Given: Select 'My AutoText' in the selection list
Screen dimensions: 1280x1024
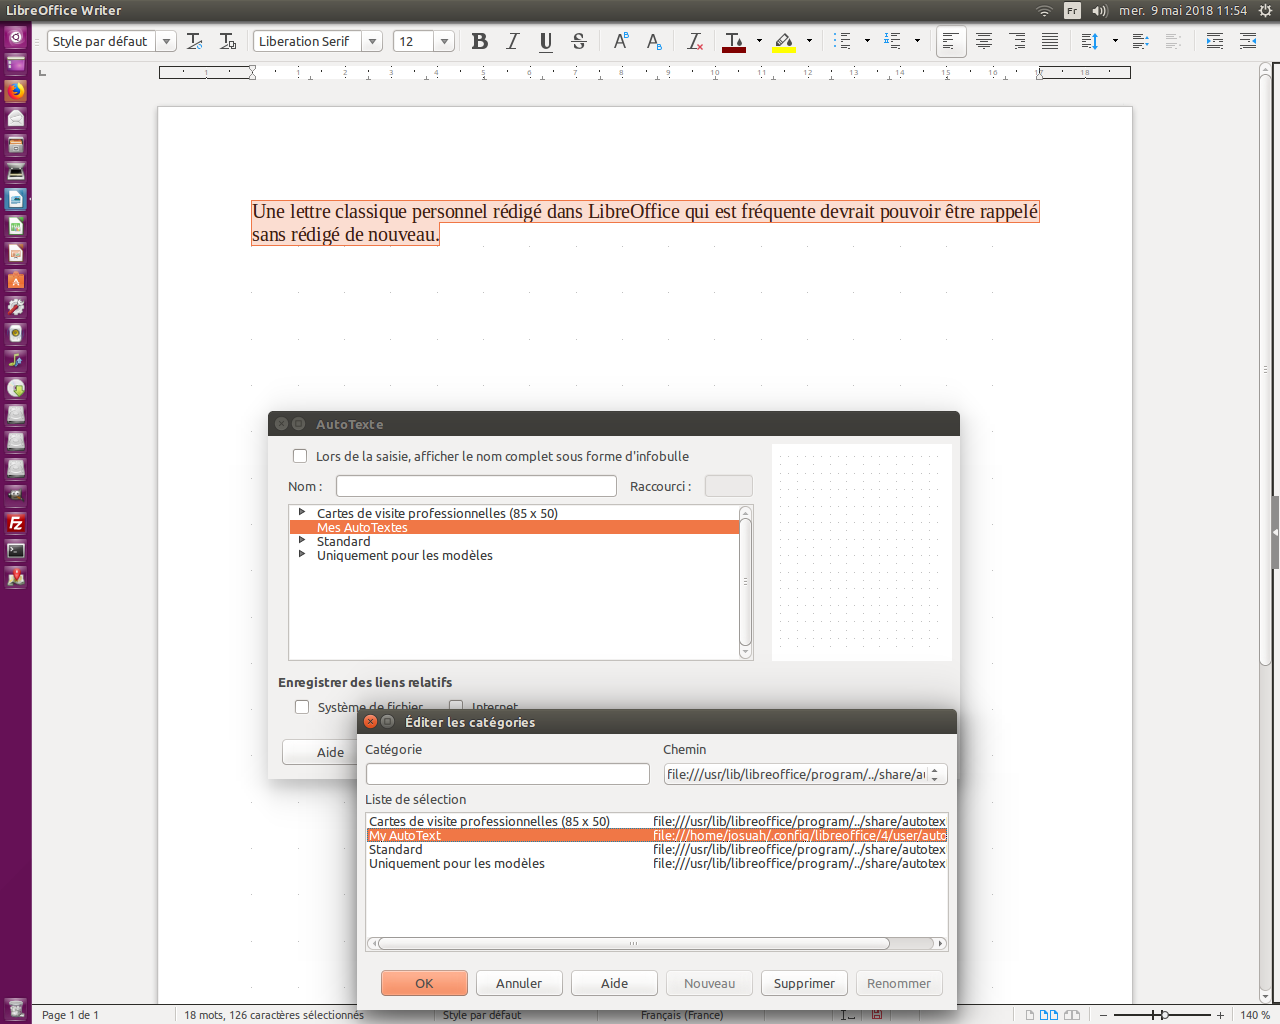Looking at the screenshot, I should (x=656, y=835).
